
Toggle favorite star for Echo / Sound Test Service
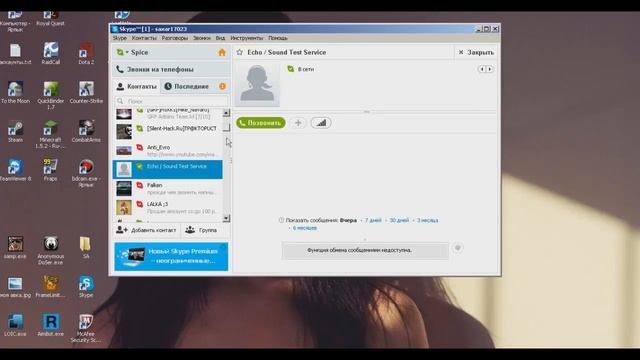(240, 52)
